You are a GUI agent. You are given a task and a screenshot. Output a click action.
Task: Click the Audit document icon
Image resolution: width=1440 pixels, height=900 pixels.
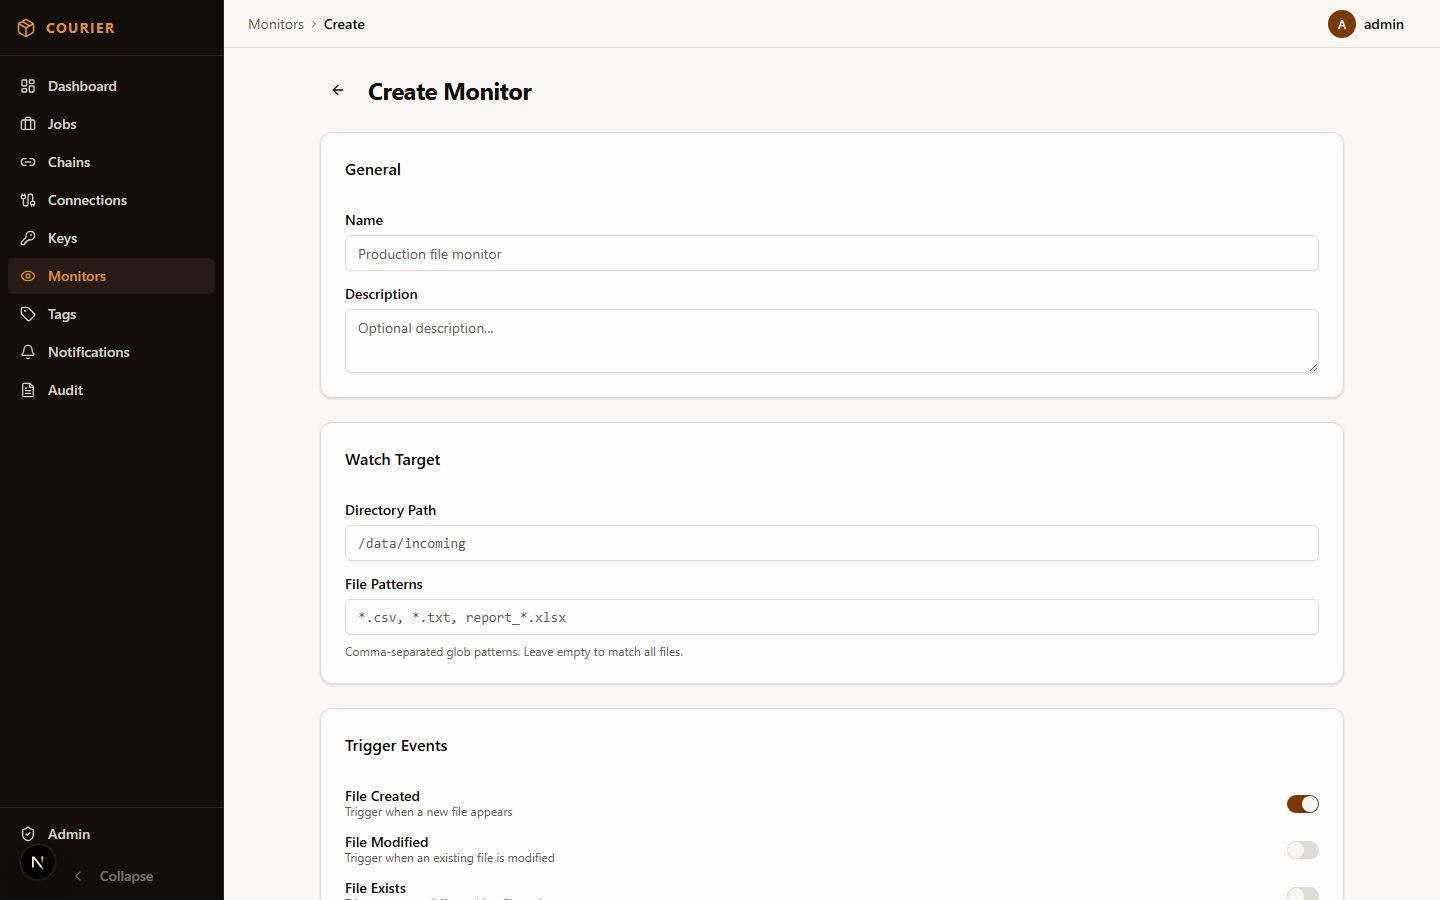(28, 390)
